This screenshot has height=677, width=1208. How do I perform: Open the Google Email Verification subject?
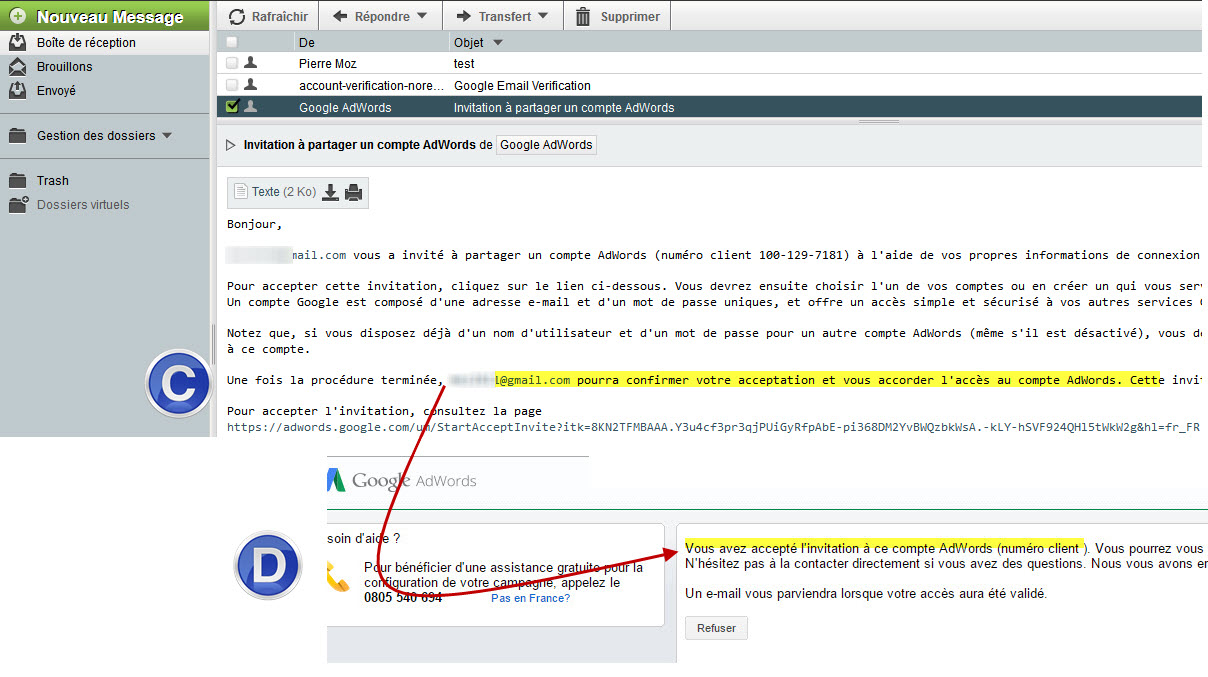[522, 86]
